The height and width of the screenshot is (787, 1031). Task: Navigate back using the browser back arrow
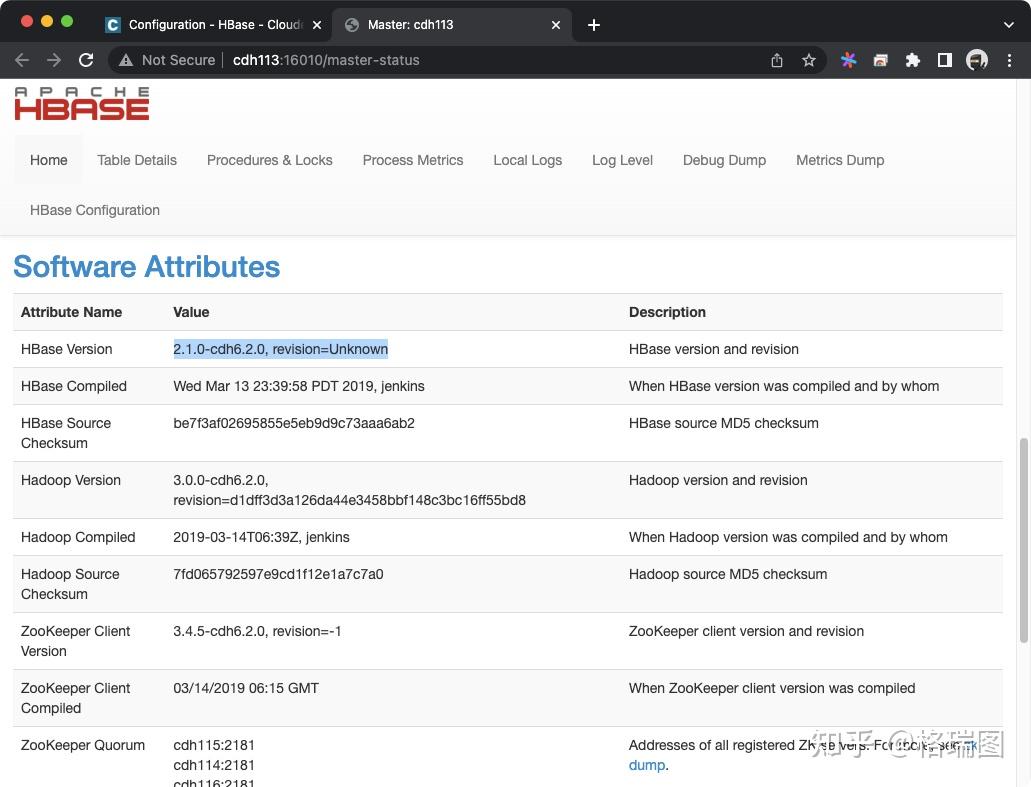(x=22, y=60)
